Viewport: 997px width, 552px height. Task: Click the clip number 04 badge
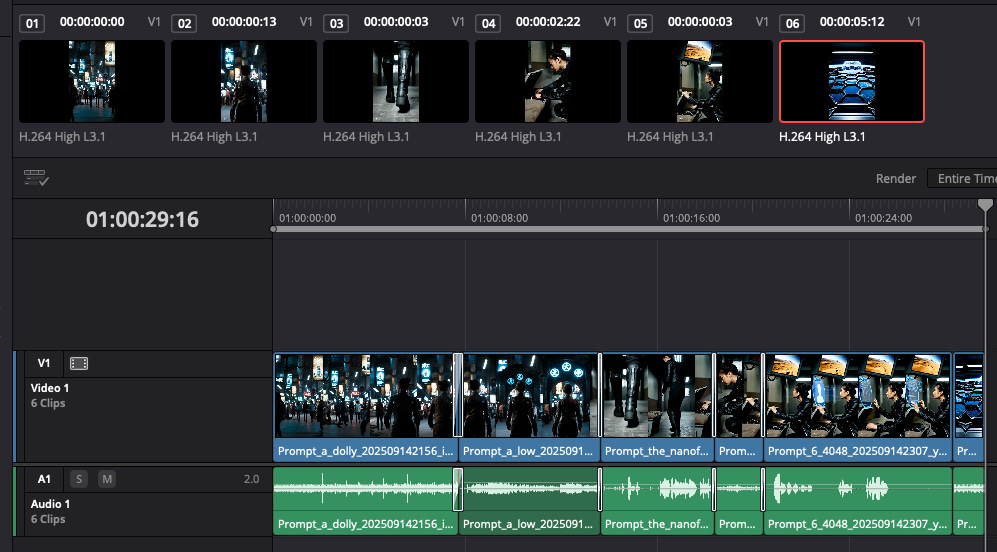click(x=488, y=24)
